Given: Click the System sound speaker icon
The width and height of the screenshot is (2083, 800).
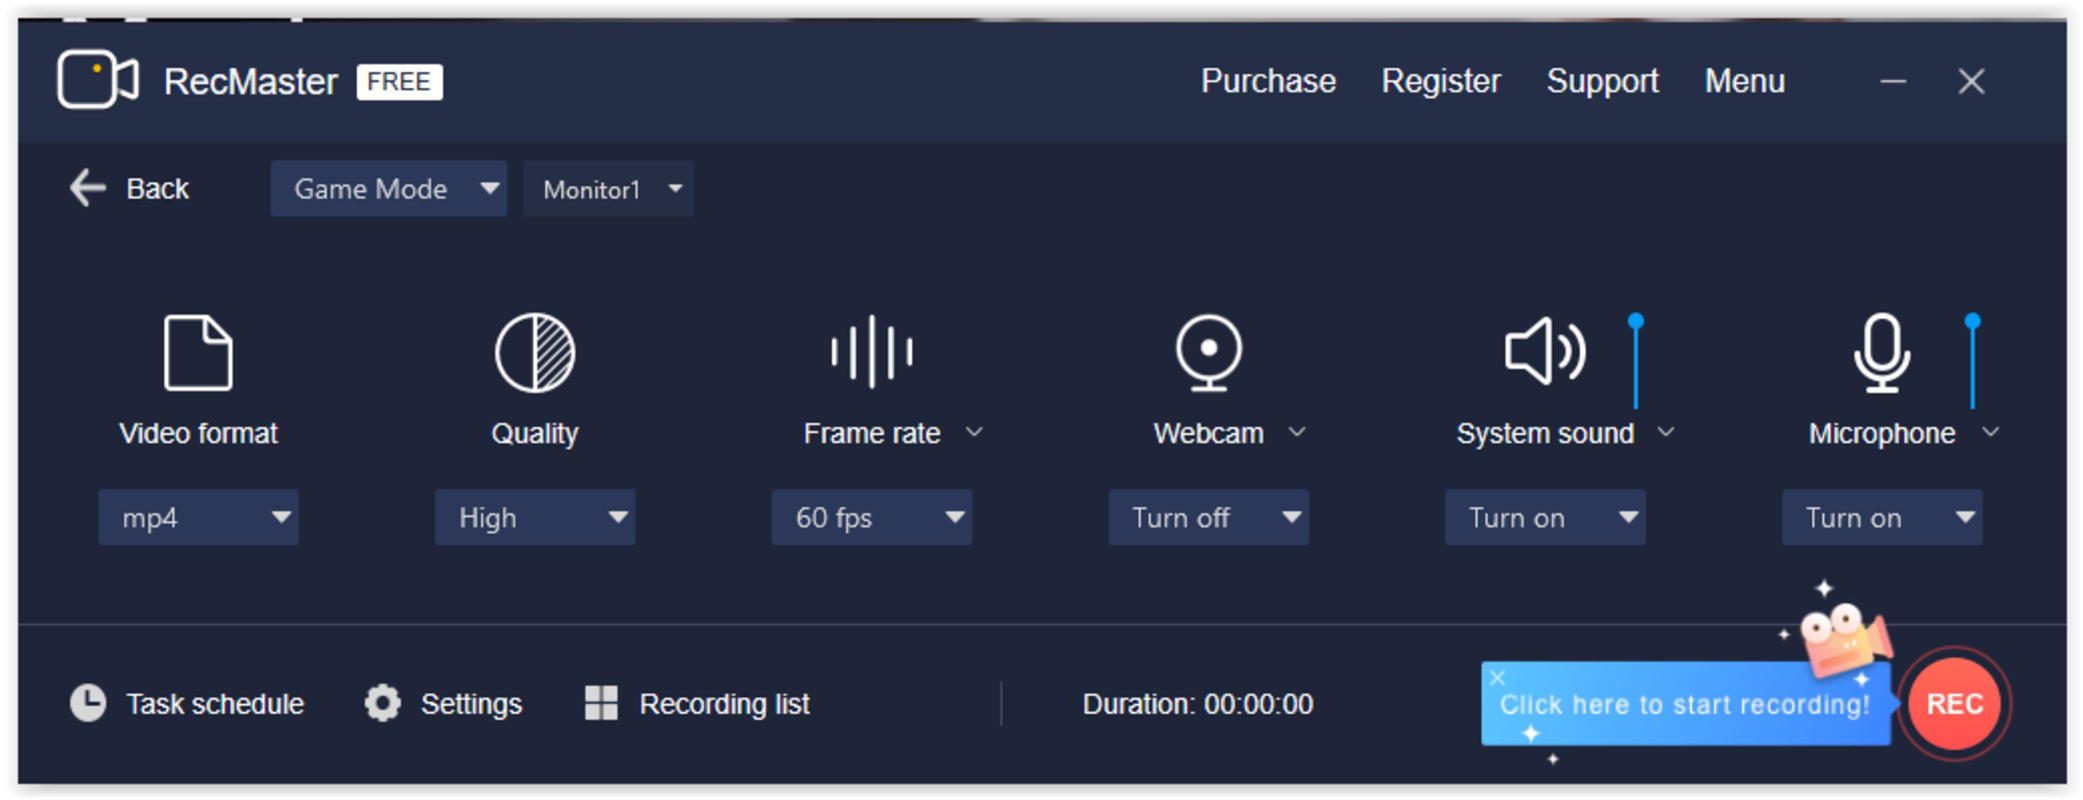Looking at the screenshot, I should tap(1545, 351).
